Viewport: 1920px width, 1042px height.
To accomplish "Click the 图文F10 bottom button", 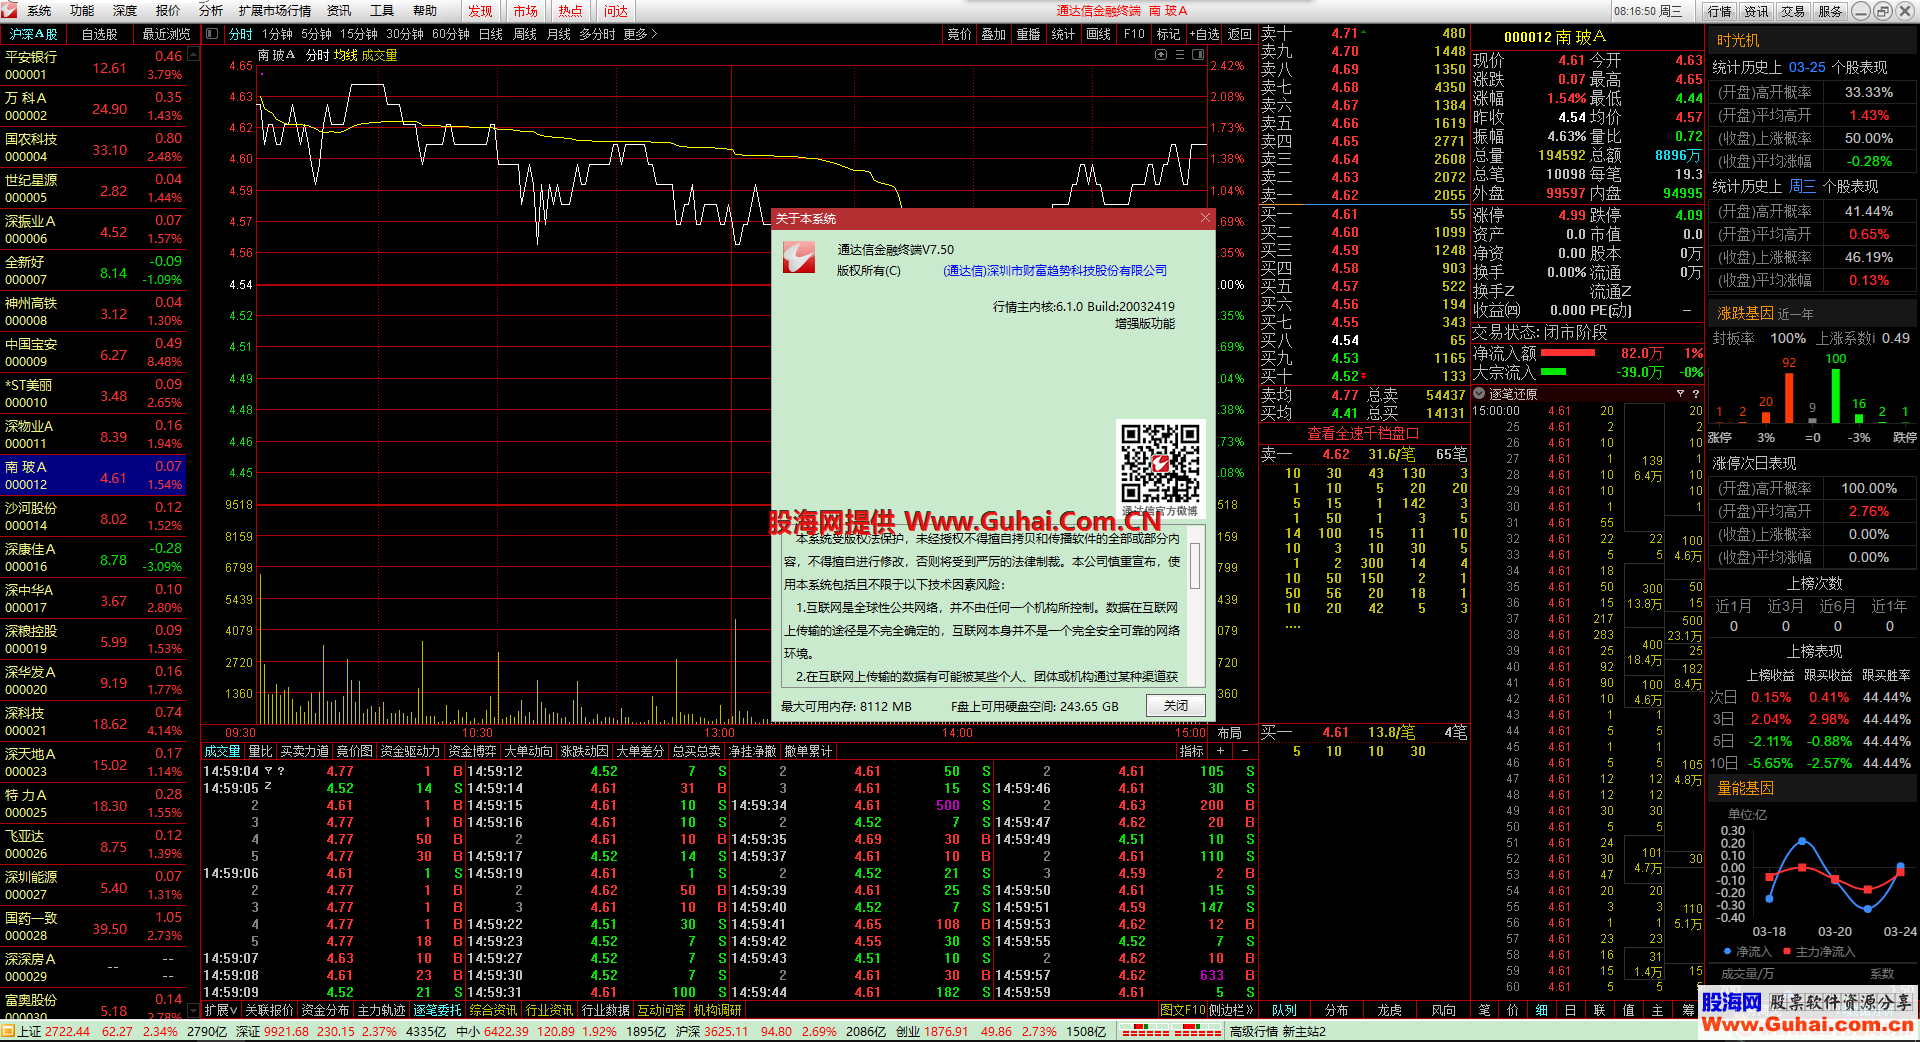I will [1182, 1010].
